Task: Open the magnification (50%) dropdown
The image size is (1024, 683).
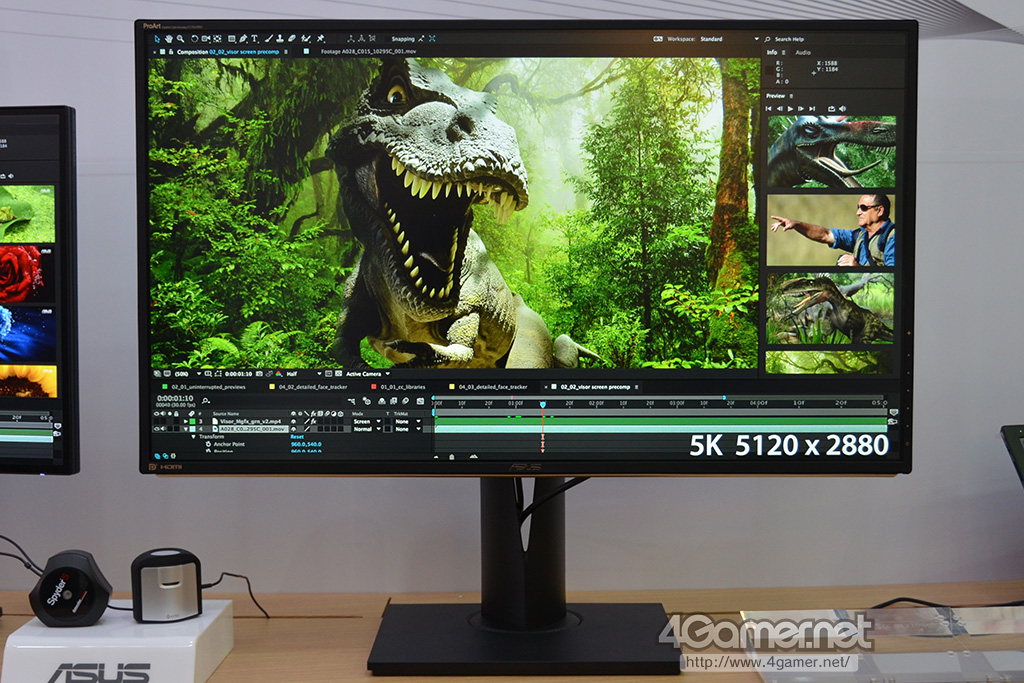Action: 187,374
